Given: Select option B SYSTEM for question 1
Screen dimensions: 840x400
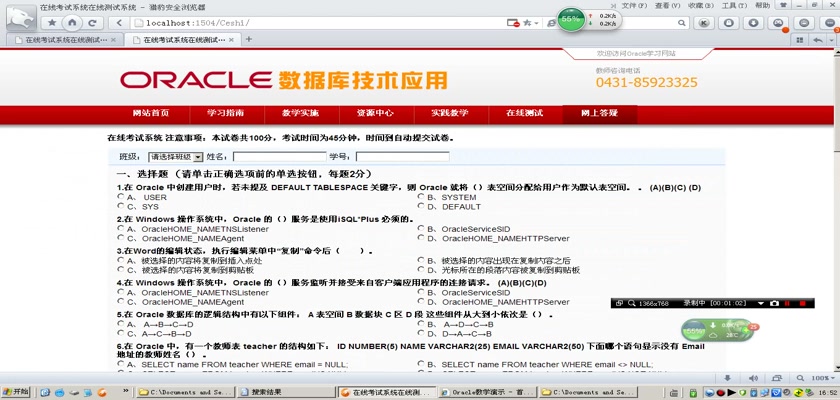Looking at the screenshot, I should pyautogui.click(x=421, y=197).
